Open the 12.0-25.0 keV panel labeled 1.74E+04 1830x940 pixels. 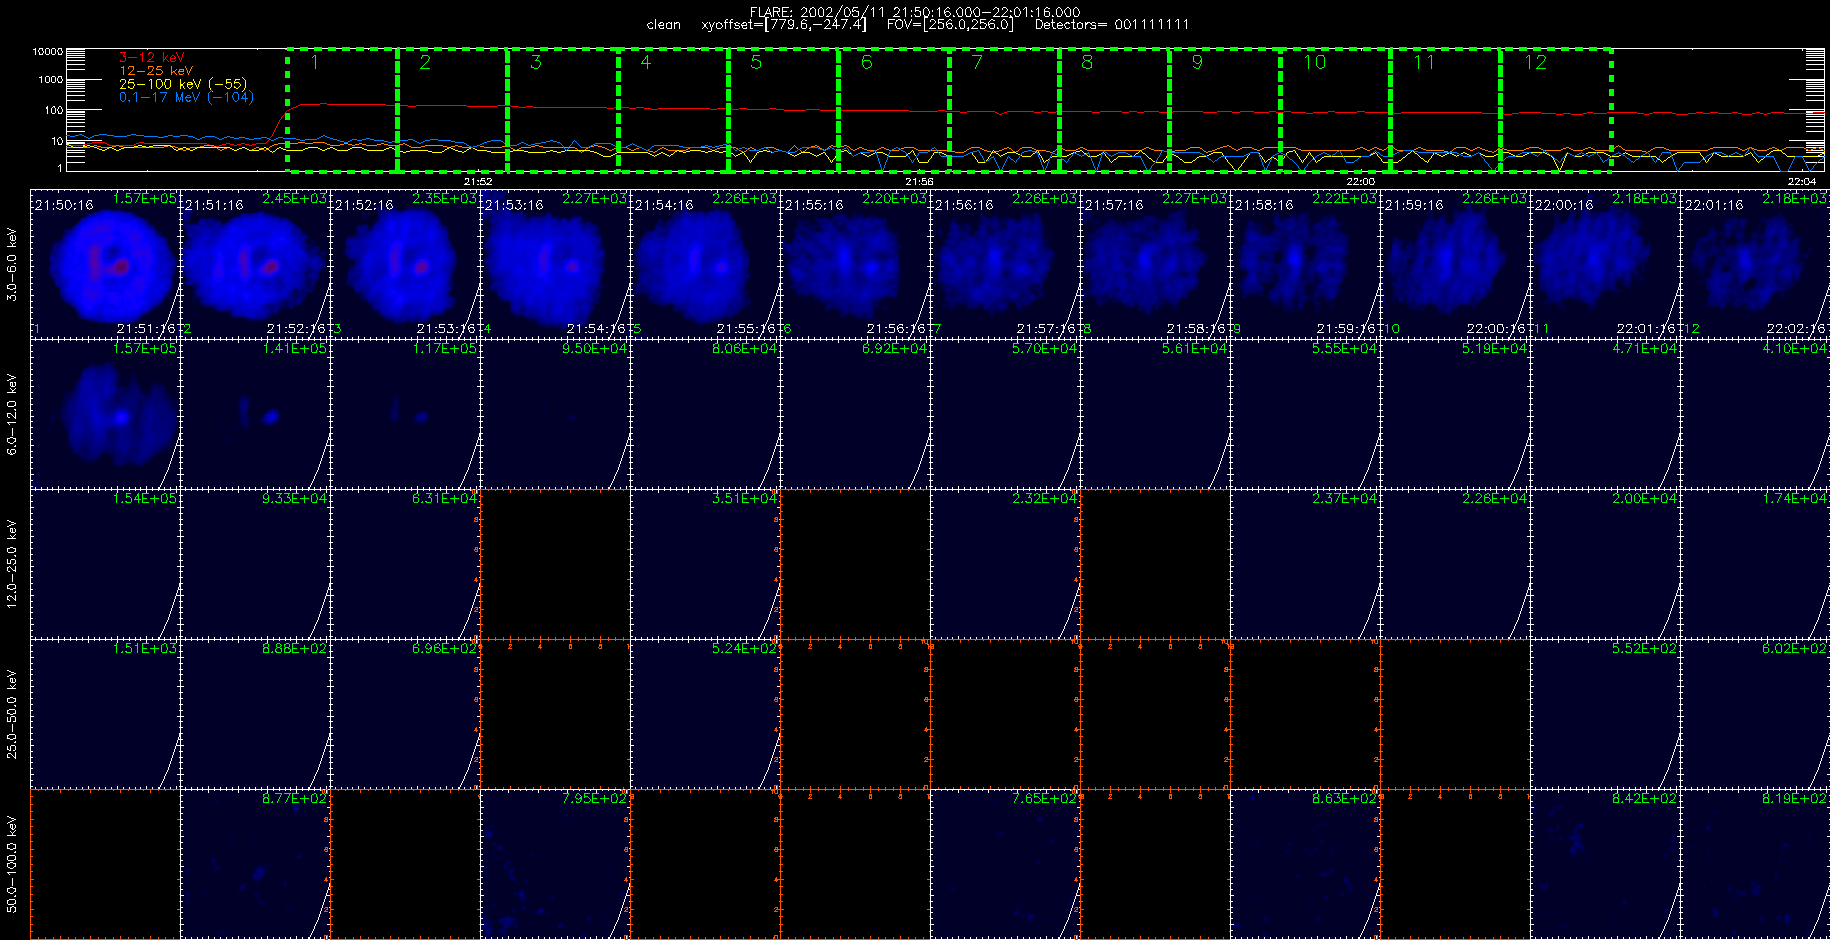(x=1755, y=563)
